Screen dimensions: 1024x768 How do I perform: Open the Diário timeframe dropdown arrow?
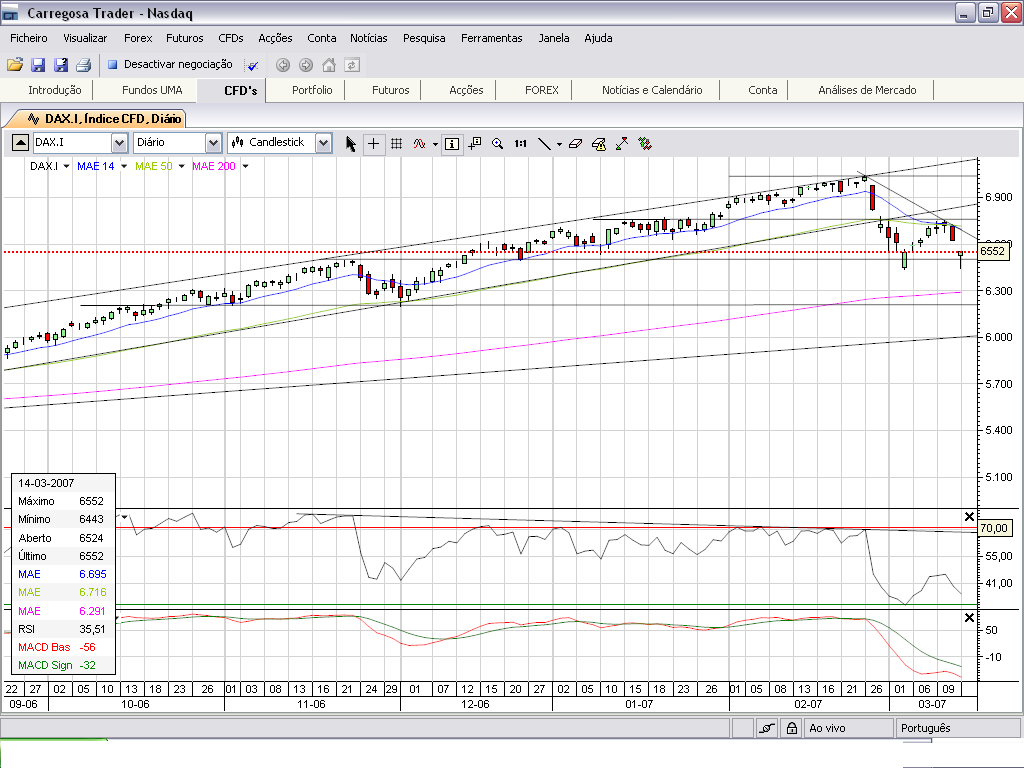[x=213, y=142]
